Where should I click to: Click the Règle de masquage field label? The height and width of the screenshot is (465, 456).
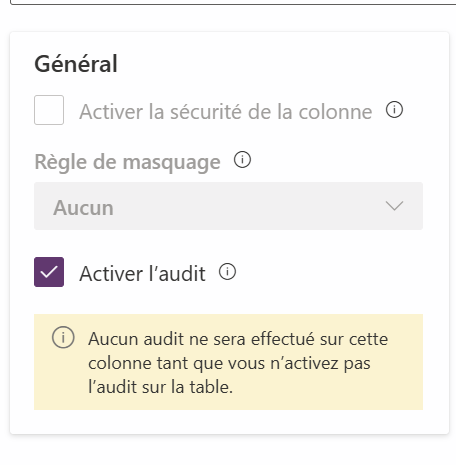tap(128, 162)
